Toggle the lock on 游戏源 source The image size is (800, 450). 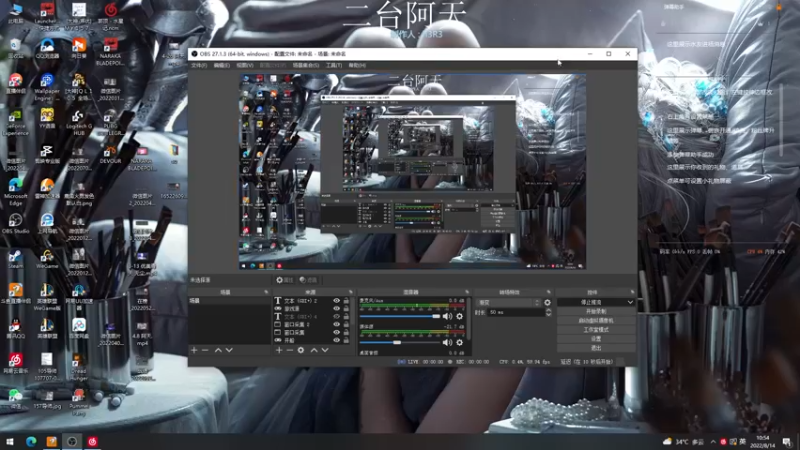coord(346,309)
